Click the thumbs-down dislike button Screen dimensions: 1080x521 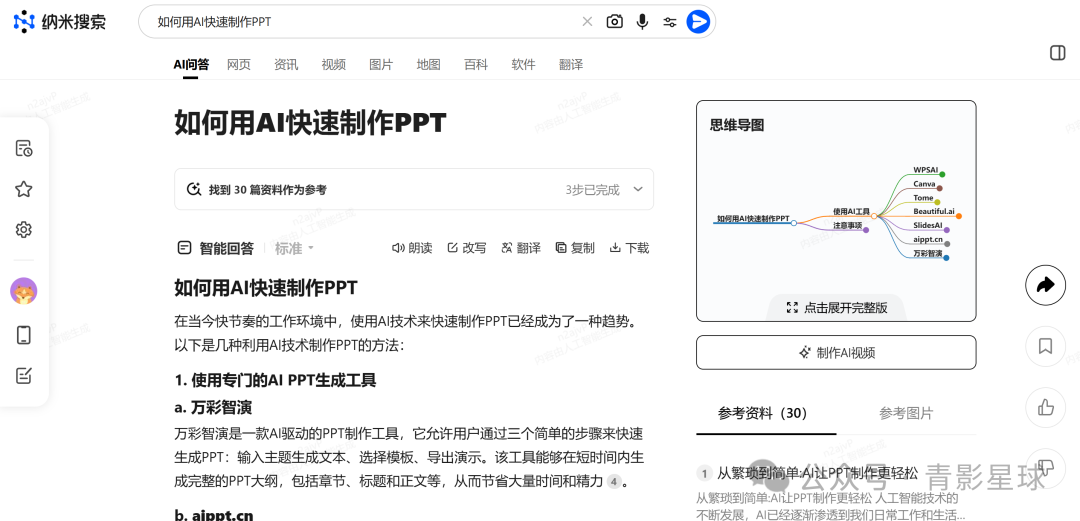coord(1045,467)
